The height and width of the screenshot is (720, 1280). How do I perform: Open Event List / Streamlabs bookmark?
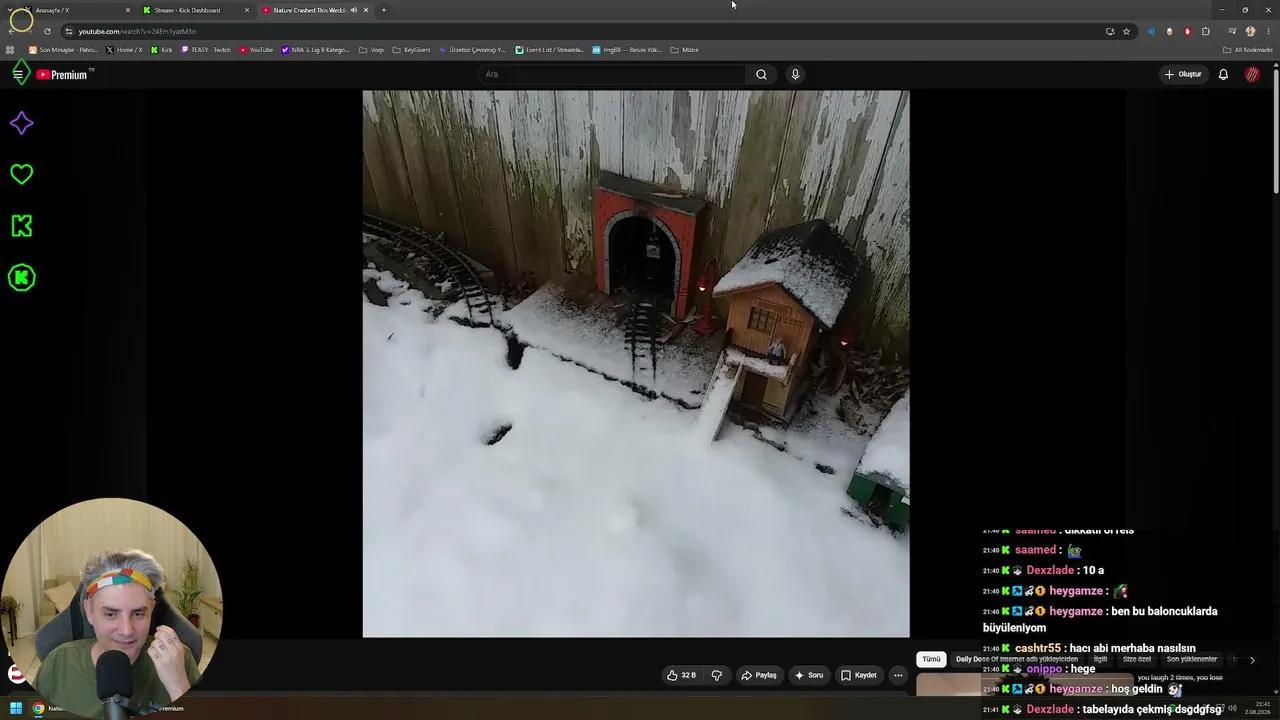coord(550,50)
